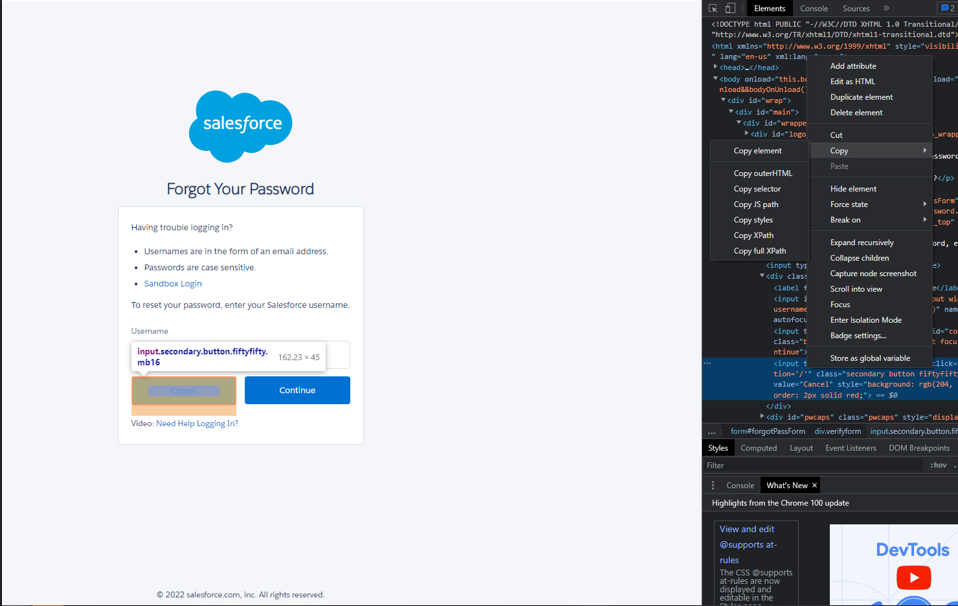Click the Salesforce cloud logo
Image resolution: width=958 pixels, height=606 pixels.
[240, 126]
